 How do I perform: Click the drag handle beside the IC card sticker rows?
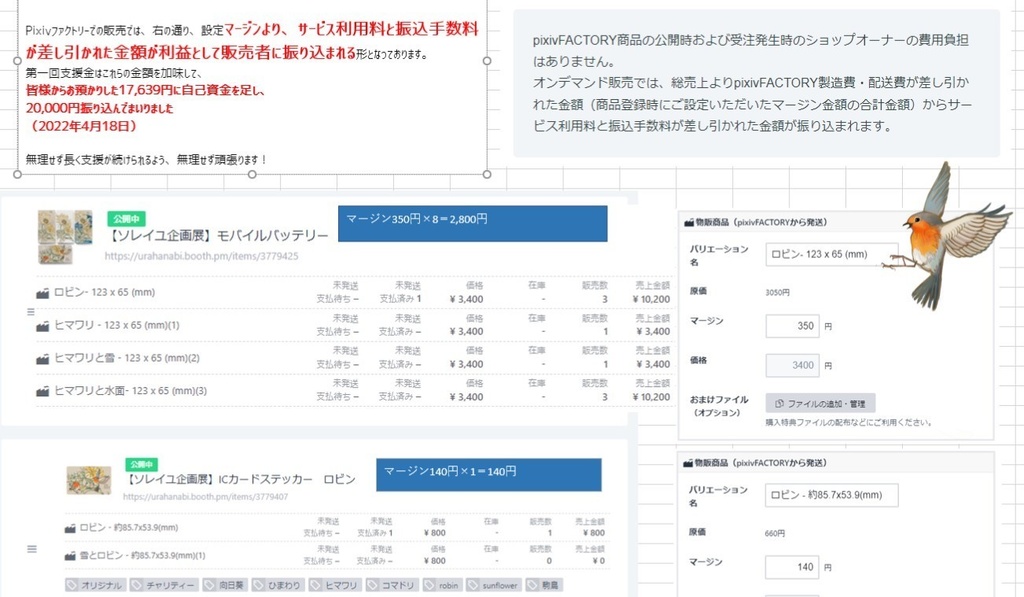31,549
